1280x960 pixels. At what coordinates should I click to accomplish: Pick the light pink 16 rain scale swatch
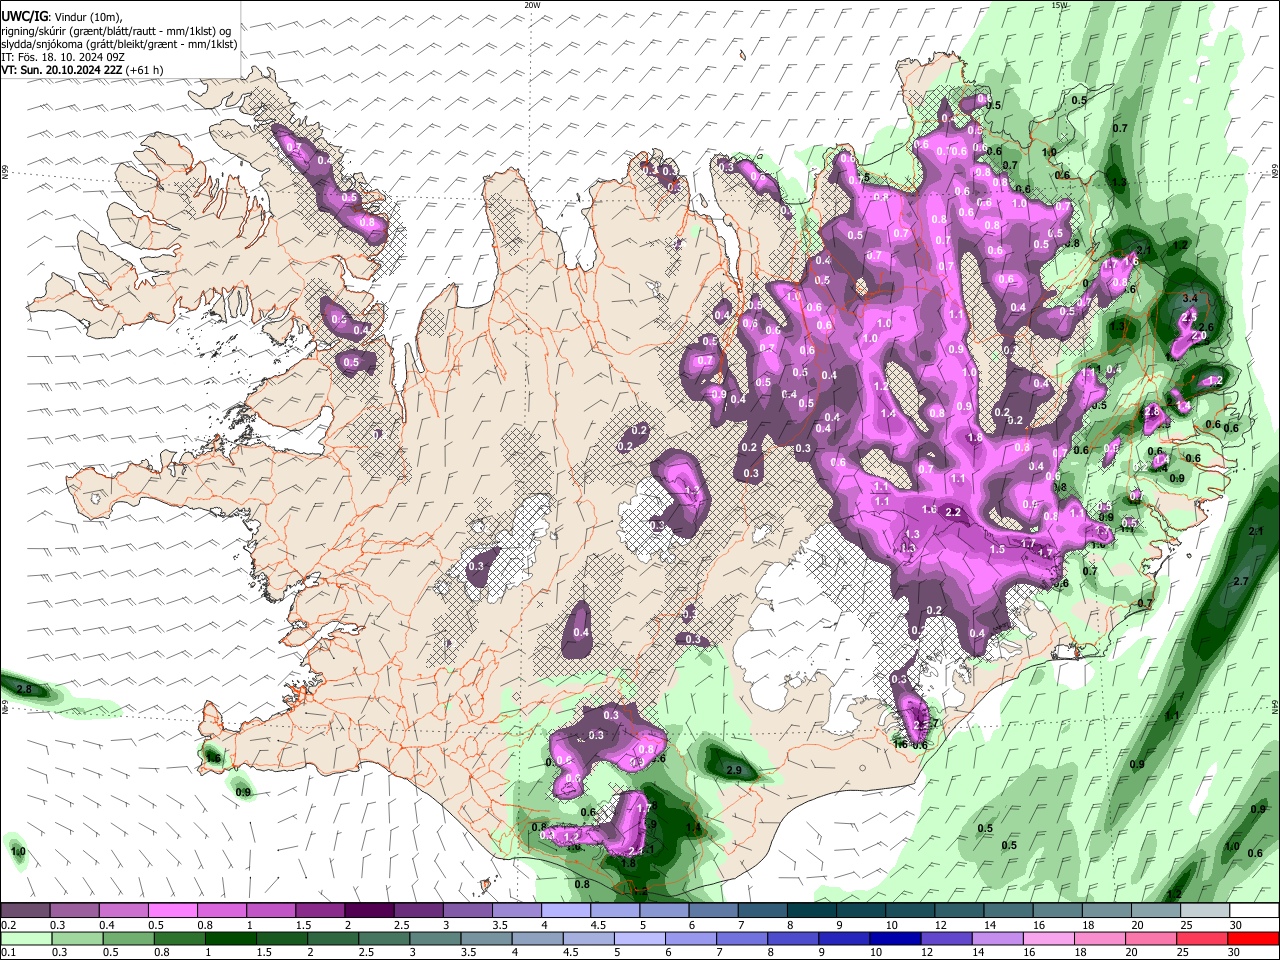click(1049, 938)
